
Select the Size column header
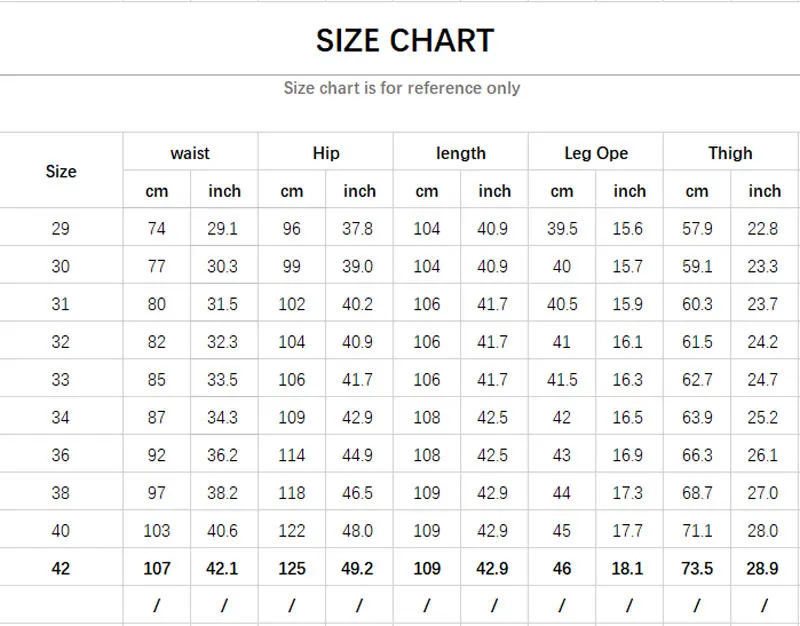click(x=61, y=171)
